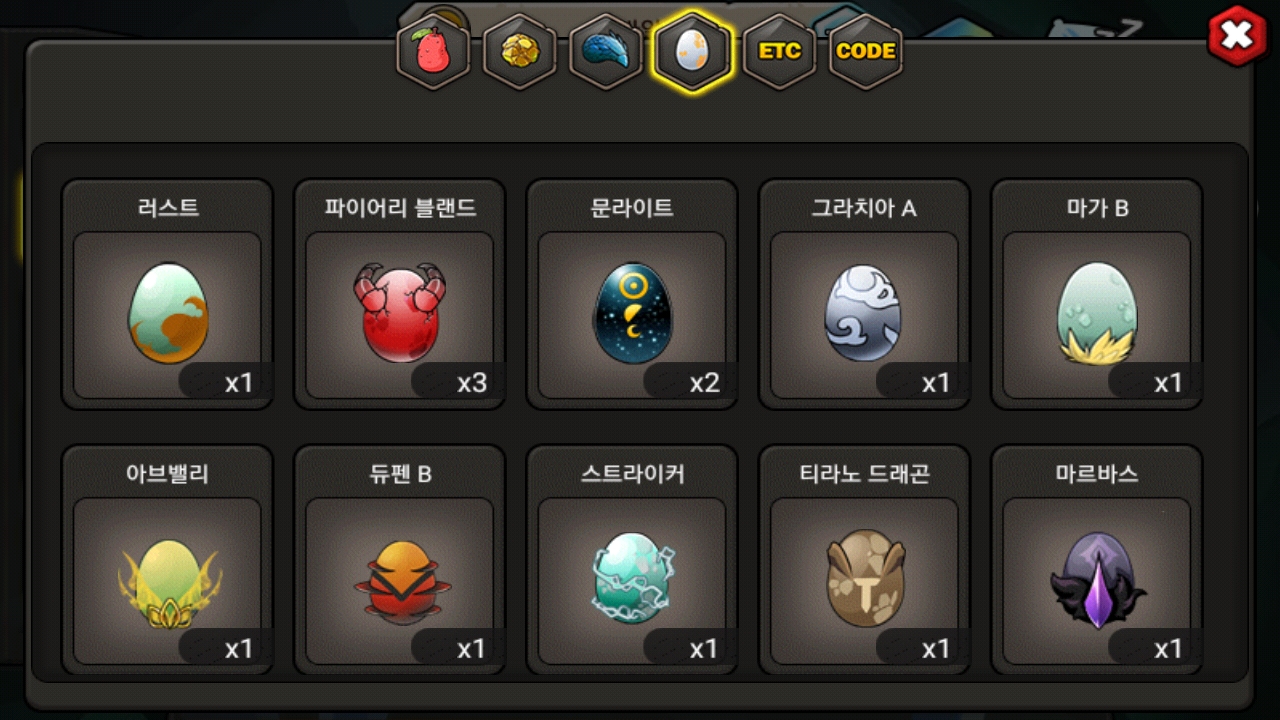Screen dimensions: 1280x720
Task: Pick the chained 스트라이커 egg
Action: (x=632, y=578)
